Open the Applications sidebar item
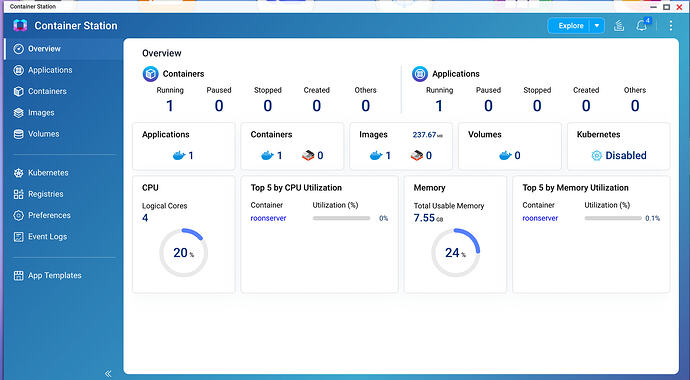The height and width of the screenshot is (380, 690). 62,70
